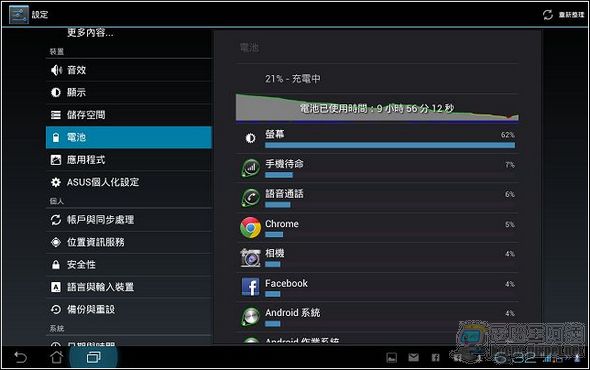Screen dimensions: 590x370
Task: Open the 應用程式 apps settings
Action: click(x=129, y=160)
